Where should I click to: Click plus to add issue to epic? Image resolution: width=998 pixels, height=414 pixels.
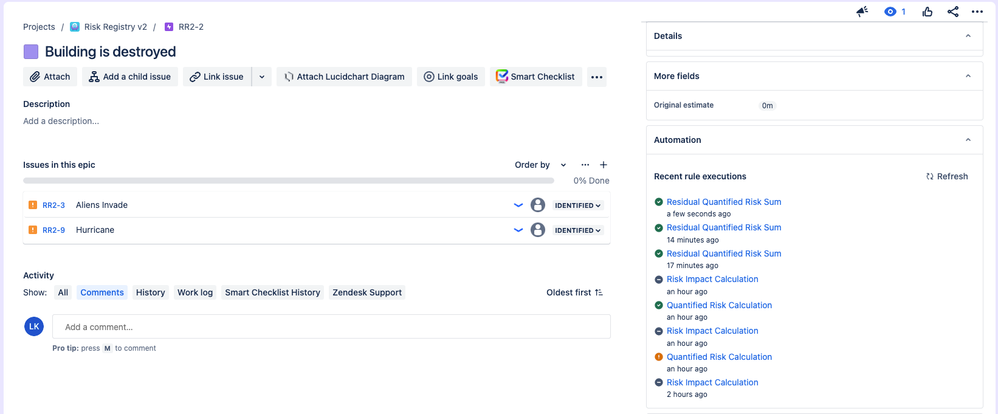603,165
